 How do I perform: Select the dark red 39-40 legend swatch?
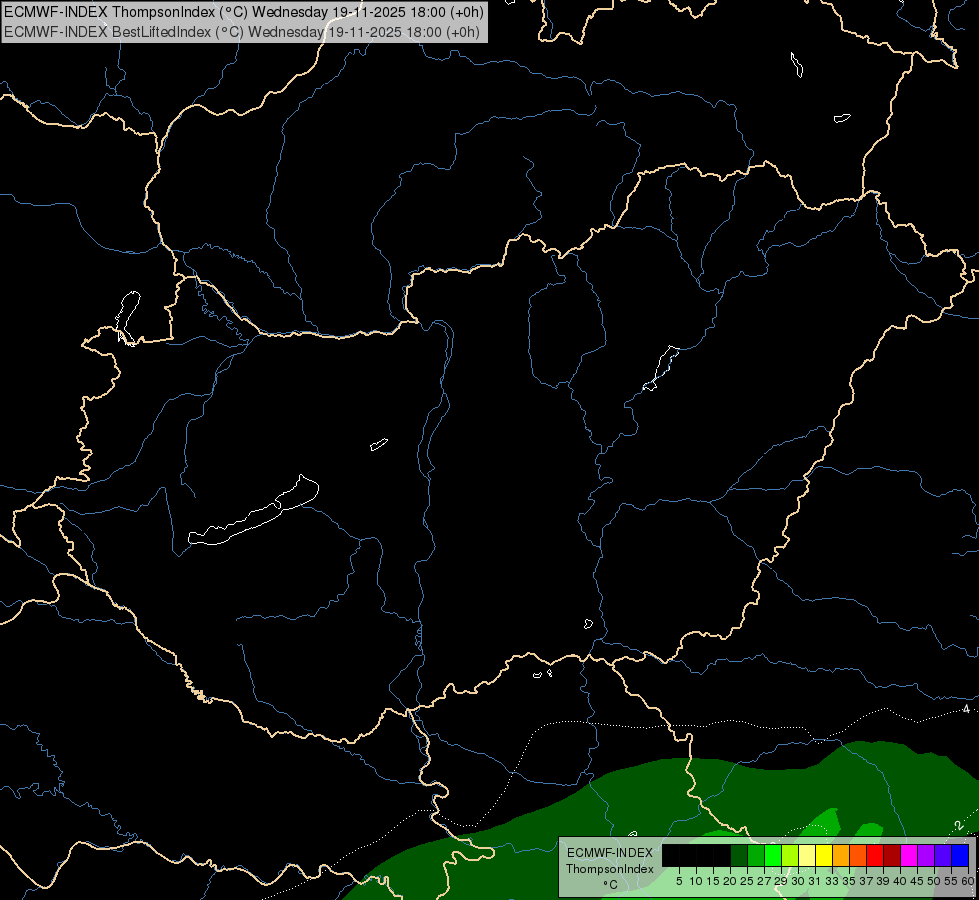click(x=892, y=855)
